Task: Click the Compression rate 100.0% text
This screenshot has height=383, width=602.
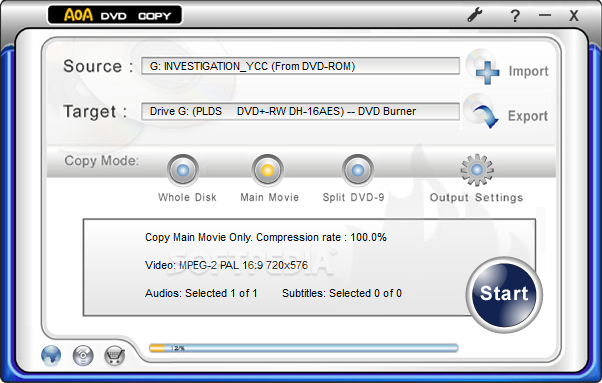Action: [x=321, y=237]
